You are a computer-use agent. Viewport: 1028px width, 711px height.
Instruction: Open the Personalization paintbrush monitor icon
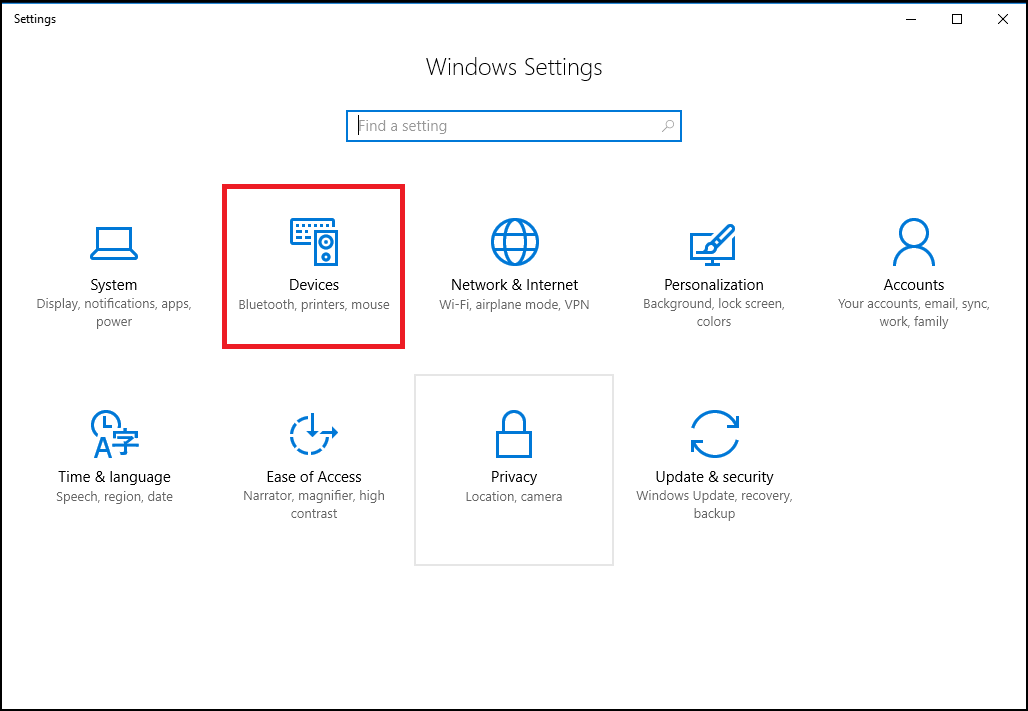(x=713, y=244)
